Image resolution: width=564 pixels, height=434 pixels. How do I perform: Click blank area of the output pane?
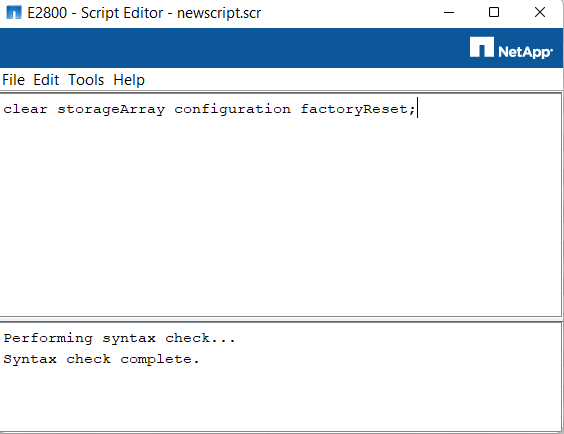point(281,399)
